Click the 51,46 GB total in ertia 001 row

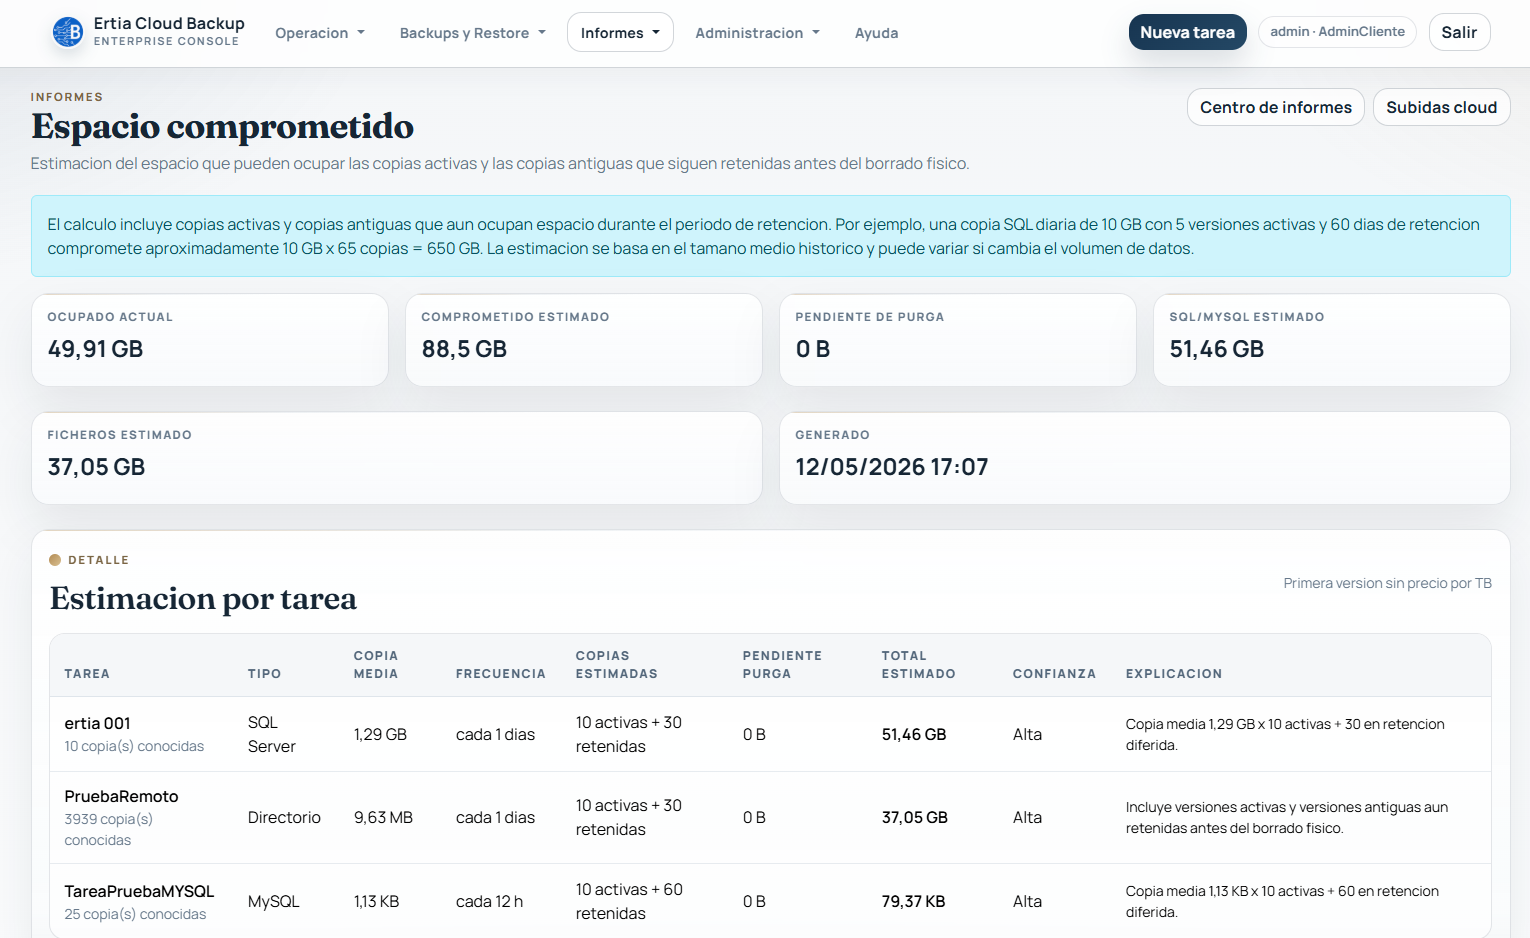(913, 734)
